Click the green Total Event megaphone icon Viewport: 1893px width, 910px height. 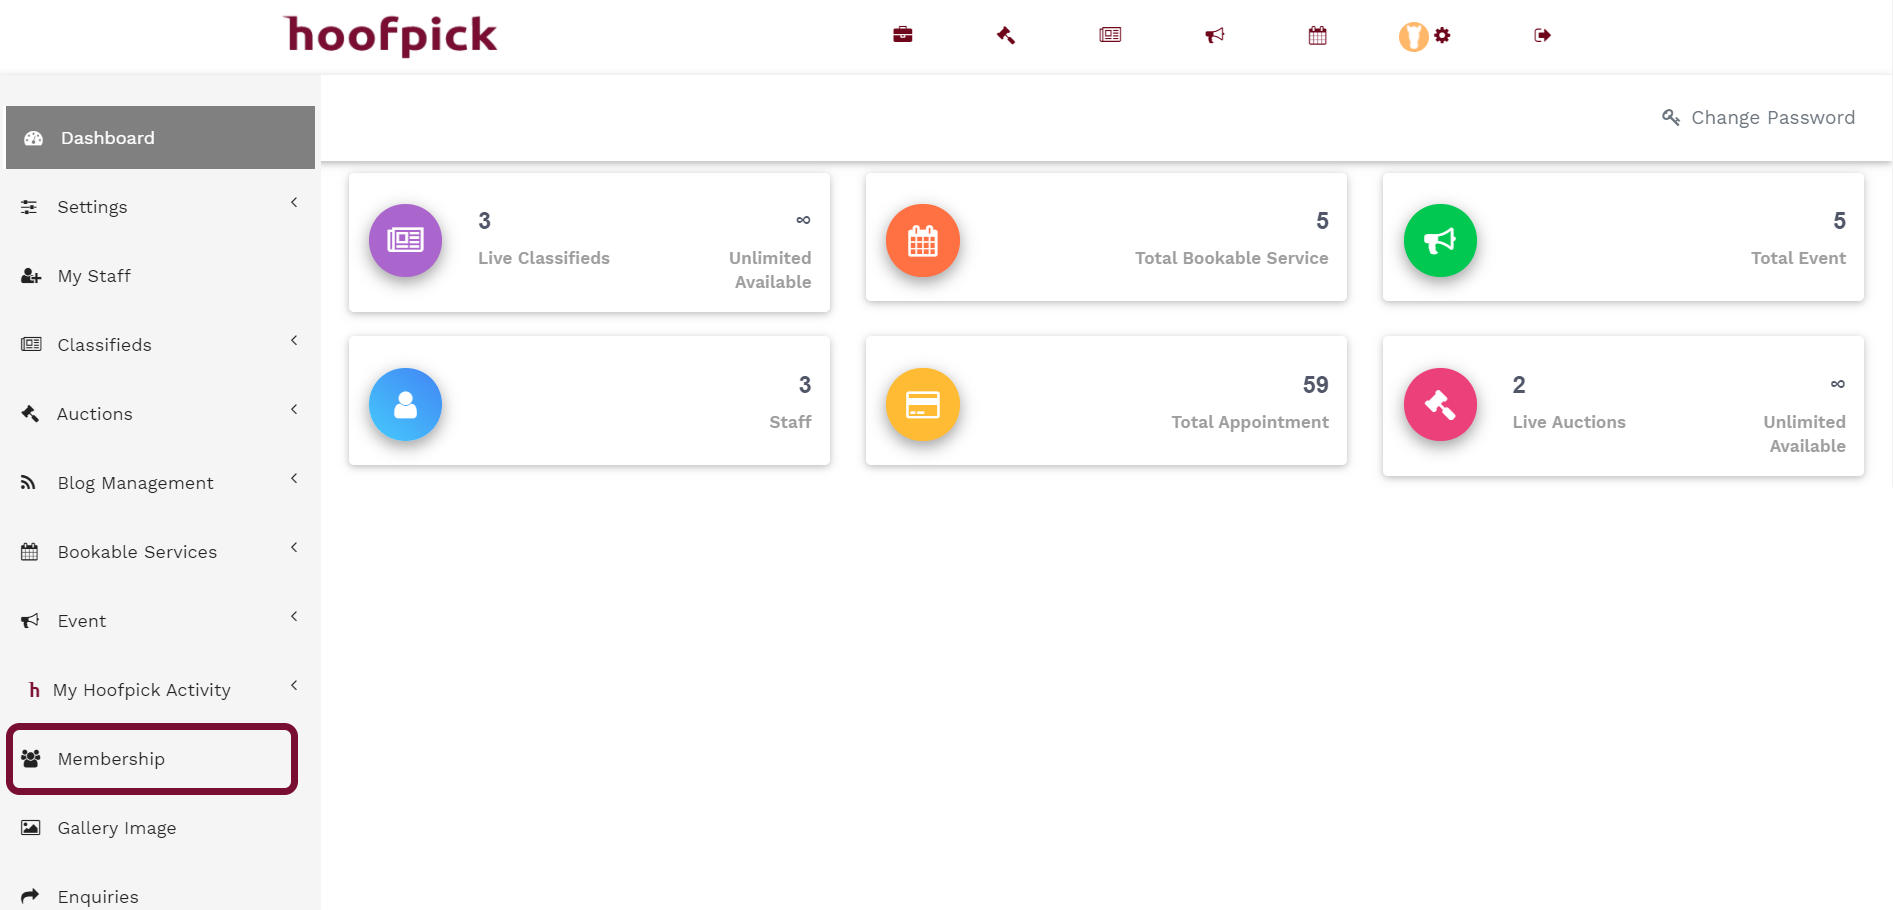(x=1440, y=240)
